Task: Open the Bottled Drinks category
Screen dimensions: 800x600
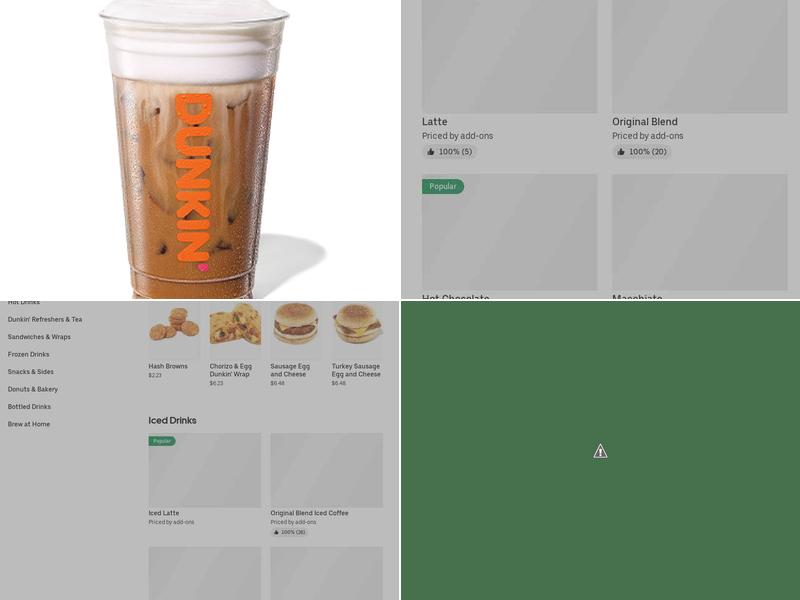Action: click(x=29, y=407)
